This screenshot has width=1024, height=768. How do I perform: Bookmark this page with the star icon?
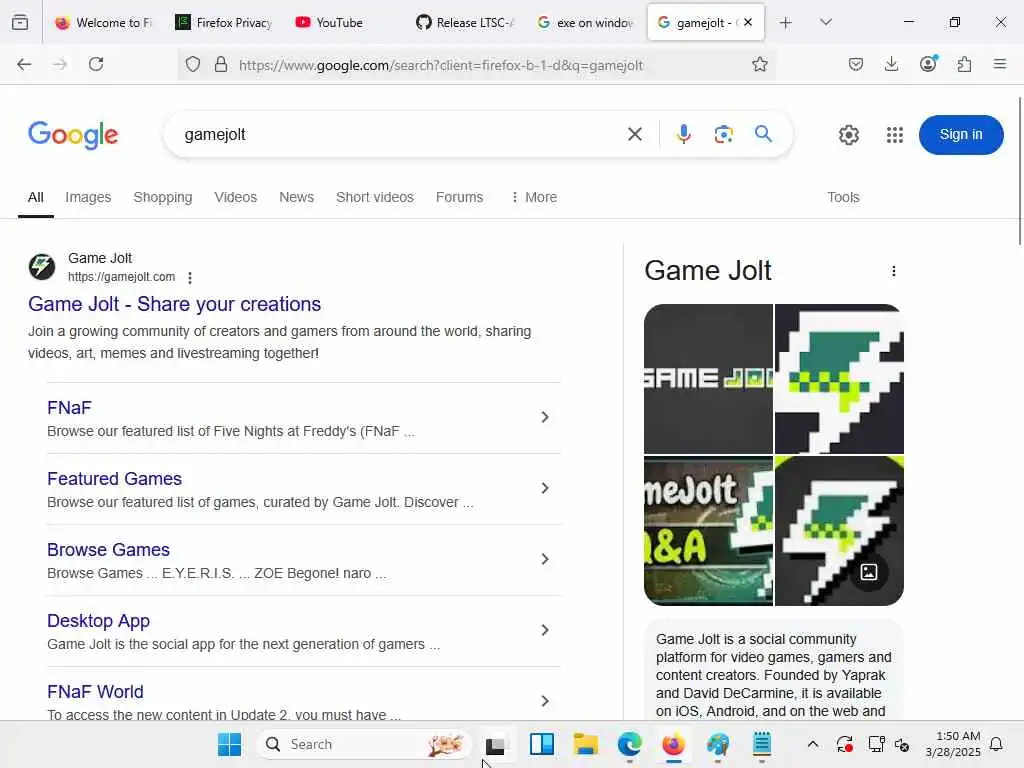click(760, 64)
